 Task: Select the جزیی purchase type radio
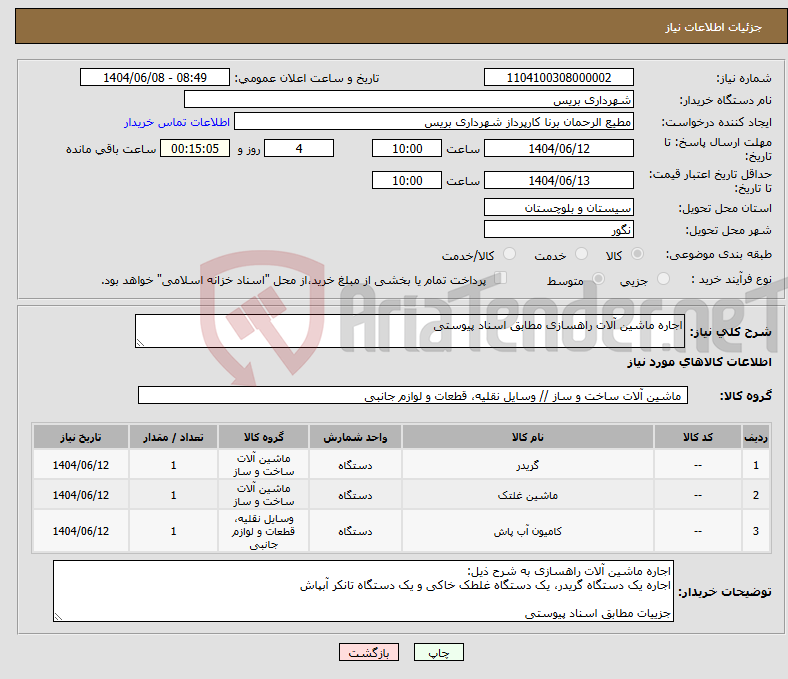pyautogui.click(x=663, y=279)
